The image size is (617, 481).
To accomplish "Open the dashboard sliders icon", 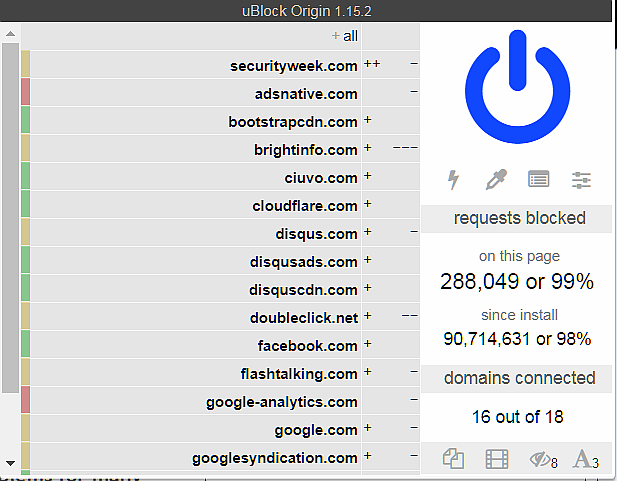I will pos(581,180).
